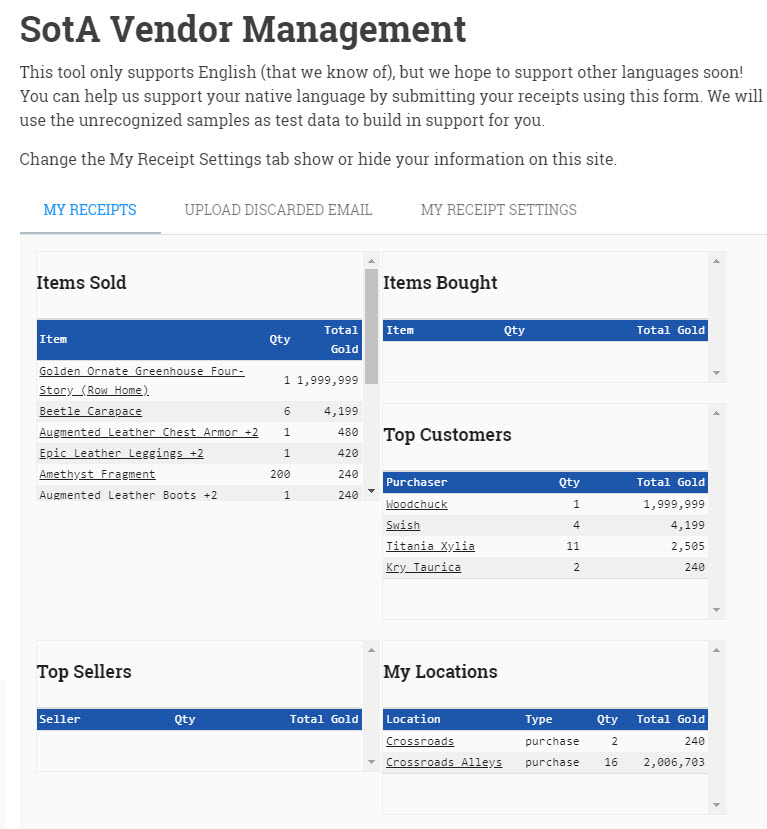The image size is (767, 829).
Task: Click the Top Sellers scrollbar down arrow
Action: click(x=371, y=762)
